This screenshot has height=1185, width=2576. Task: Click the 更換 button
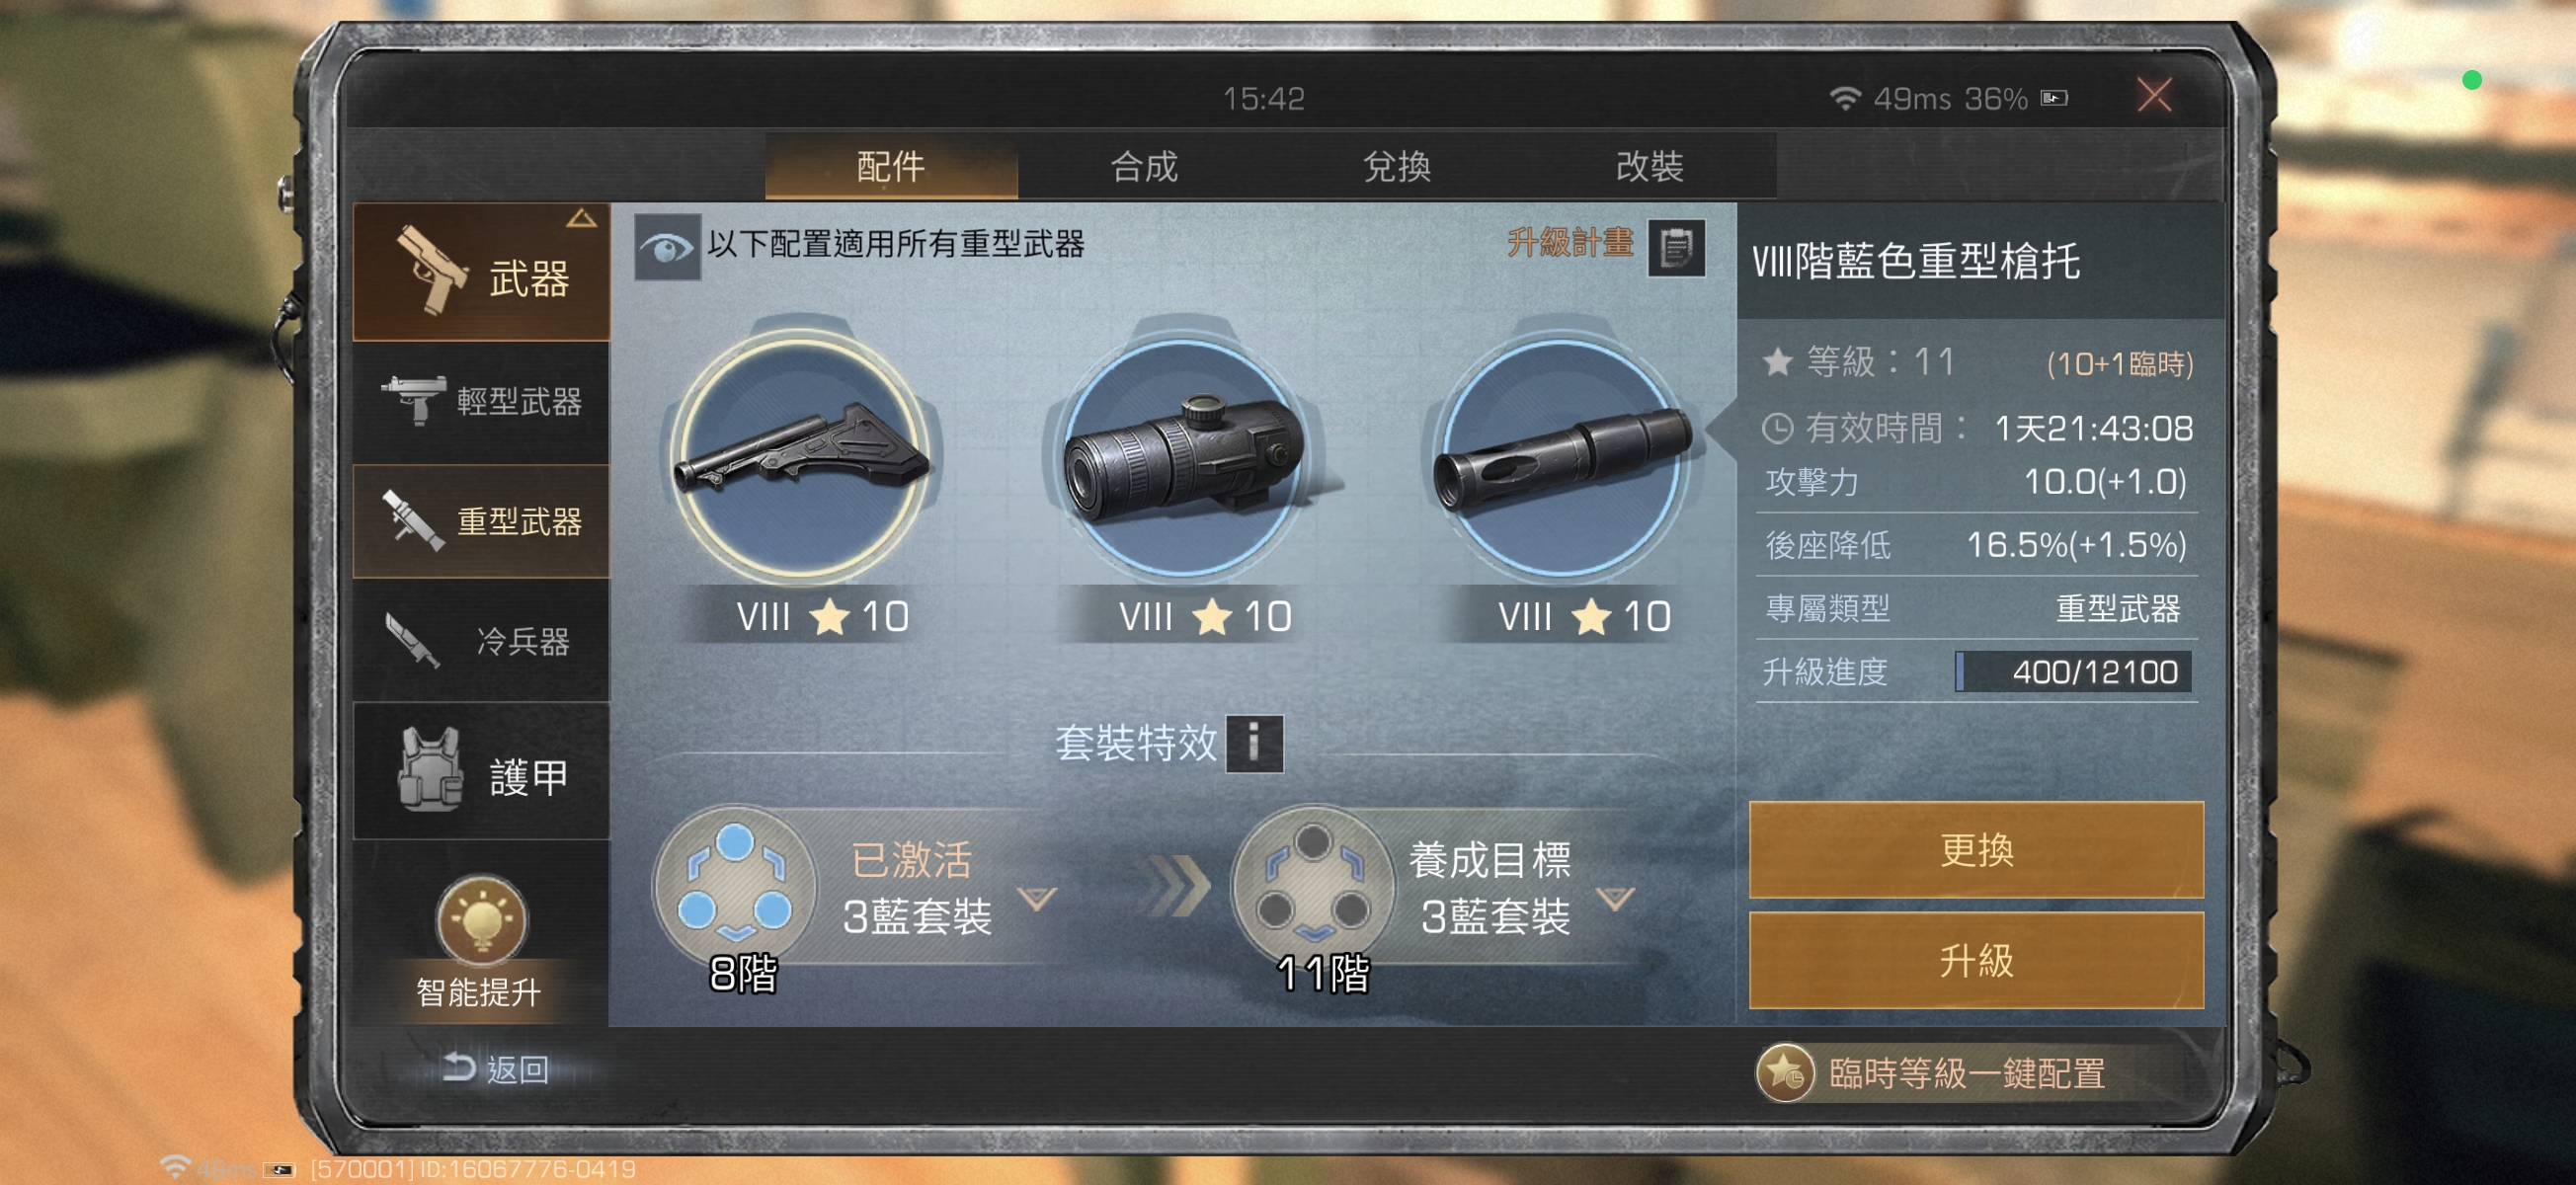coord(1976,849)
